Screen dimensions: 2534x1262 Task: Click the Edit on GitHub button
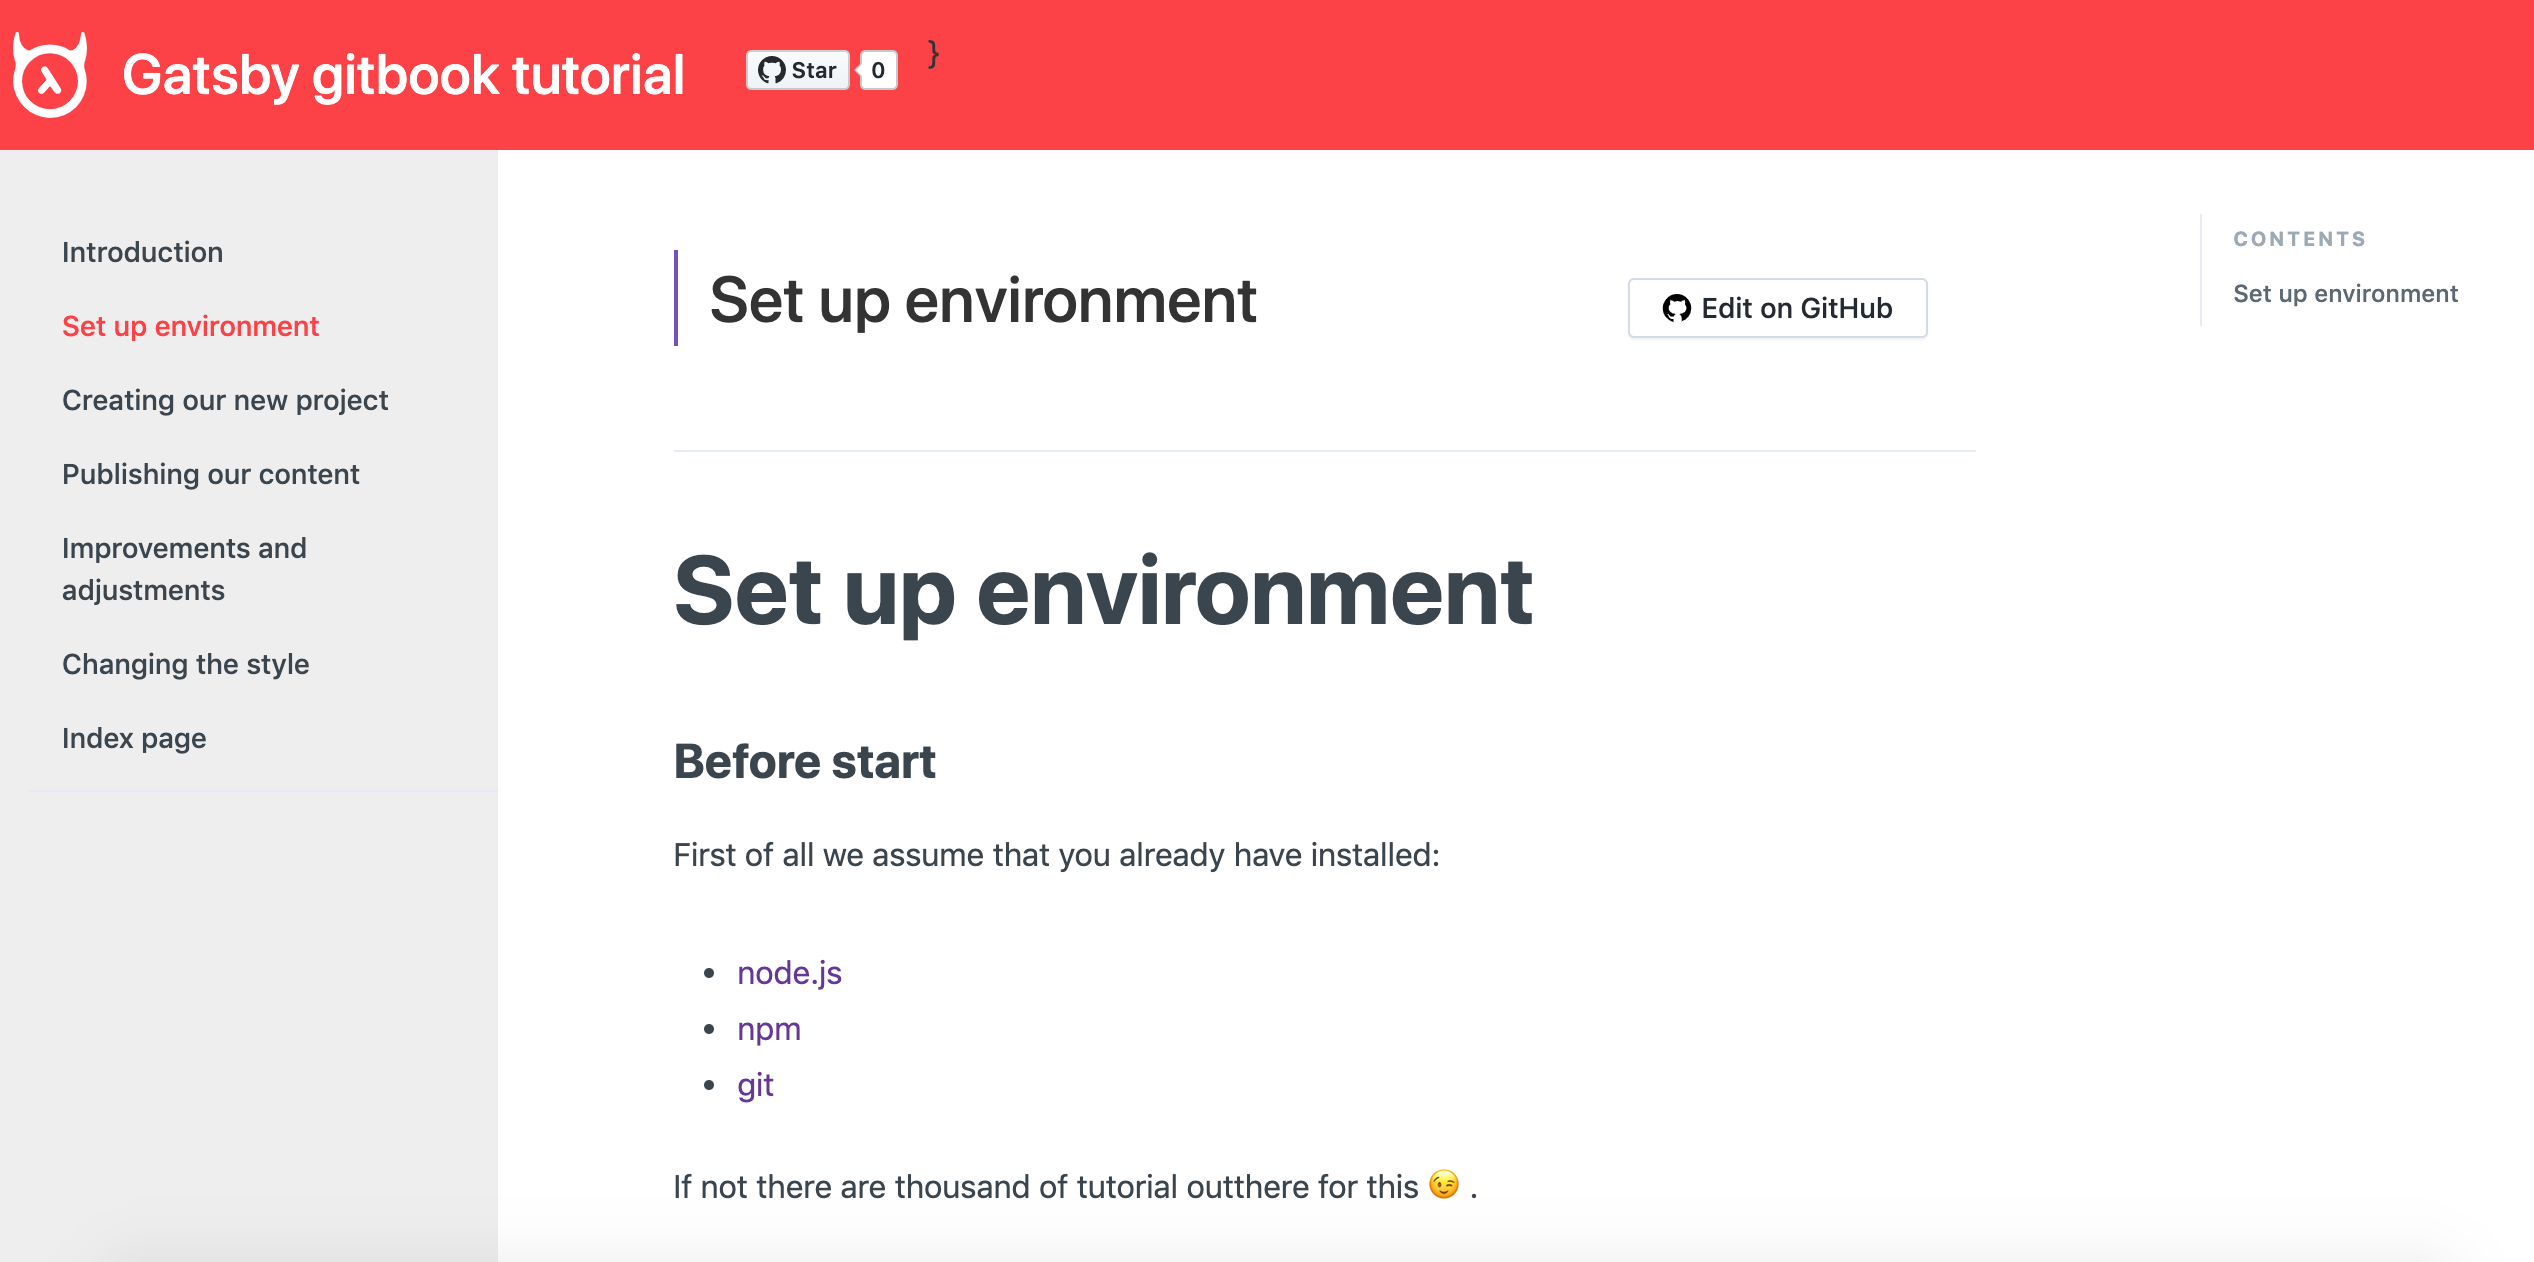click(1777, 308)
